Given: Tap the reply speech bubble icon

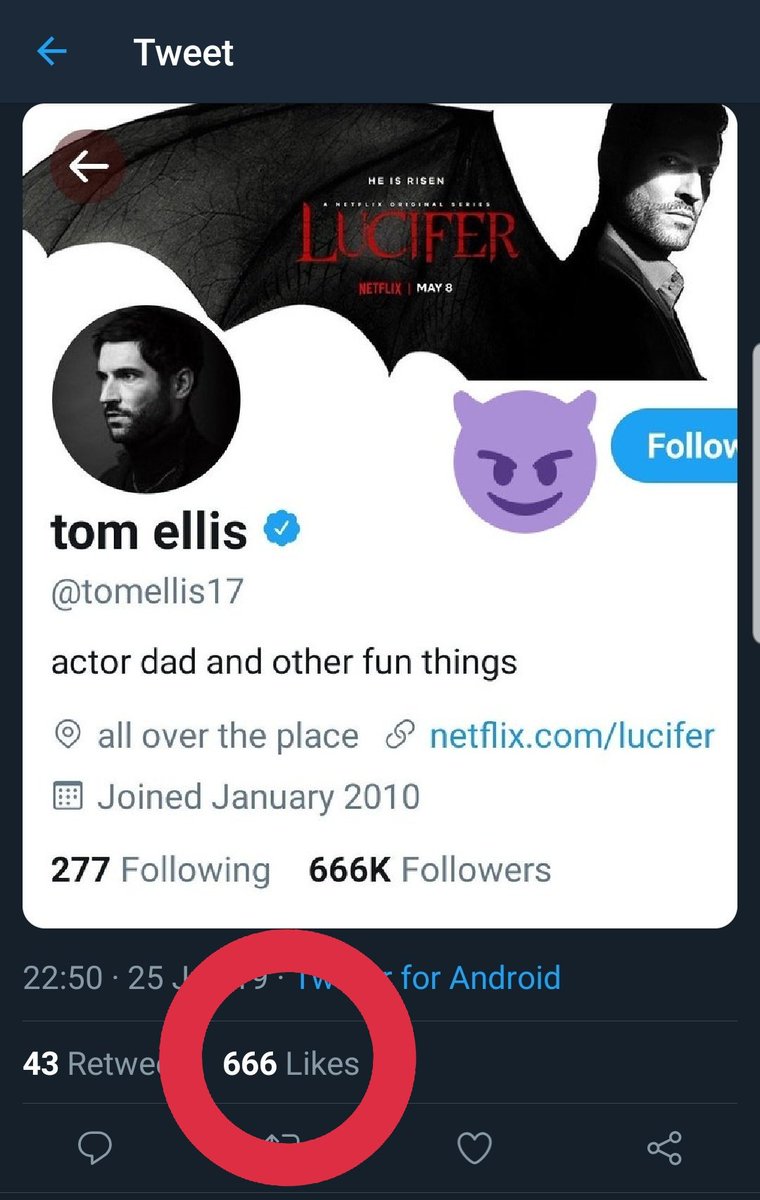Looking at the screenshot, I should [x=94, y=1148].
